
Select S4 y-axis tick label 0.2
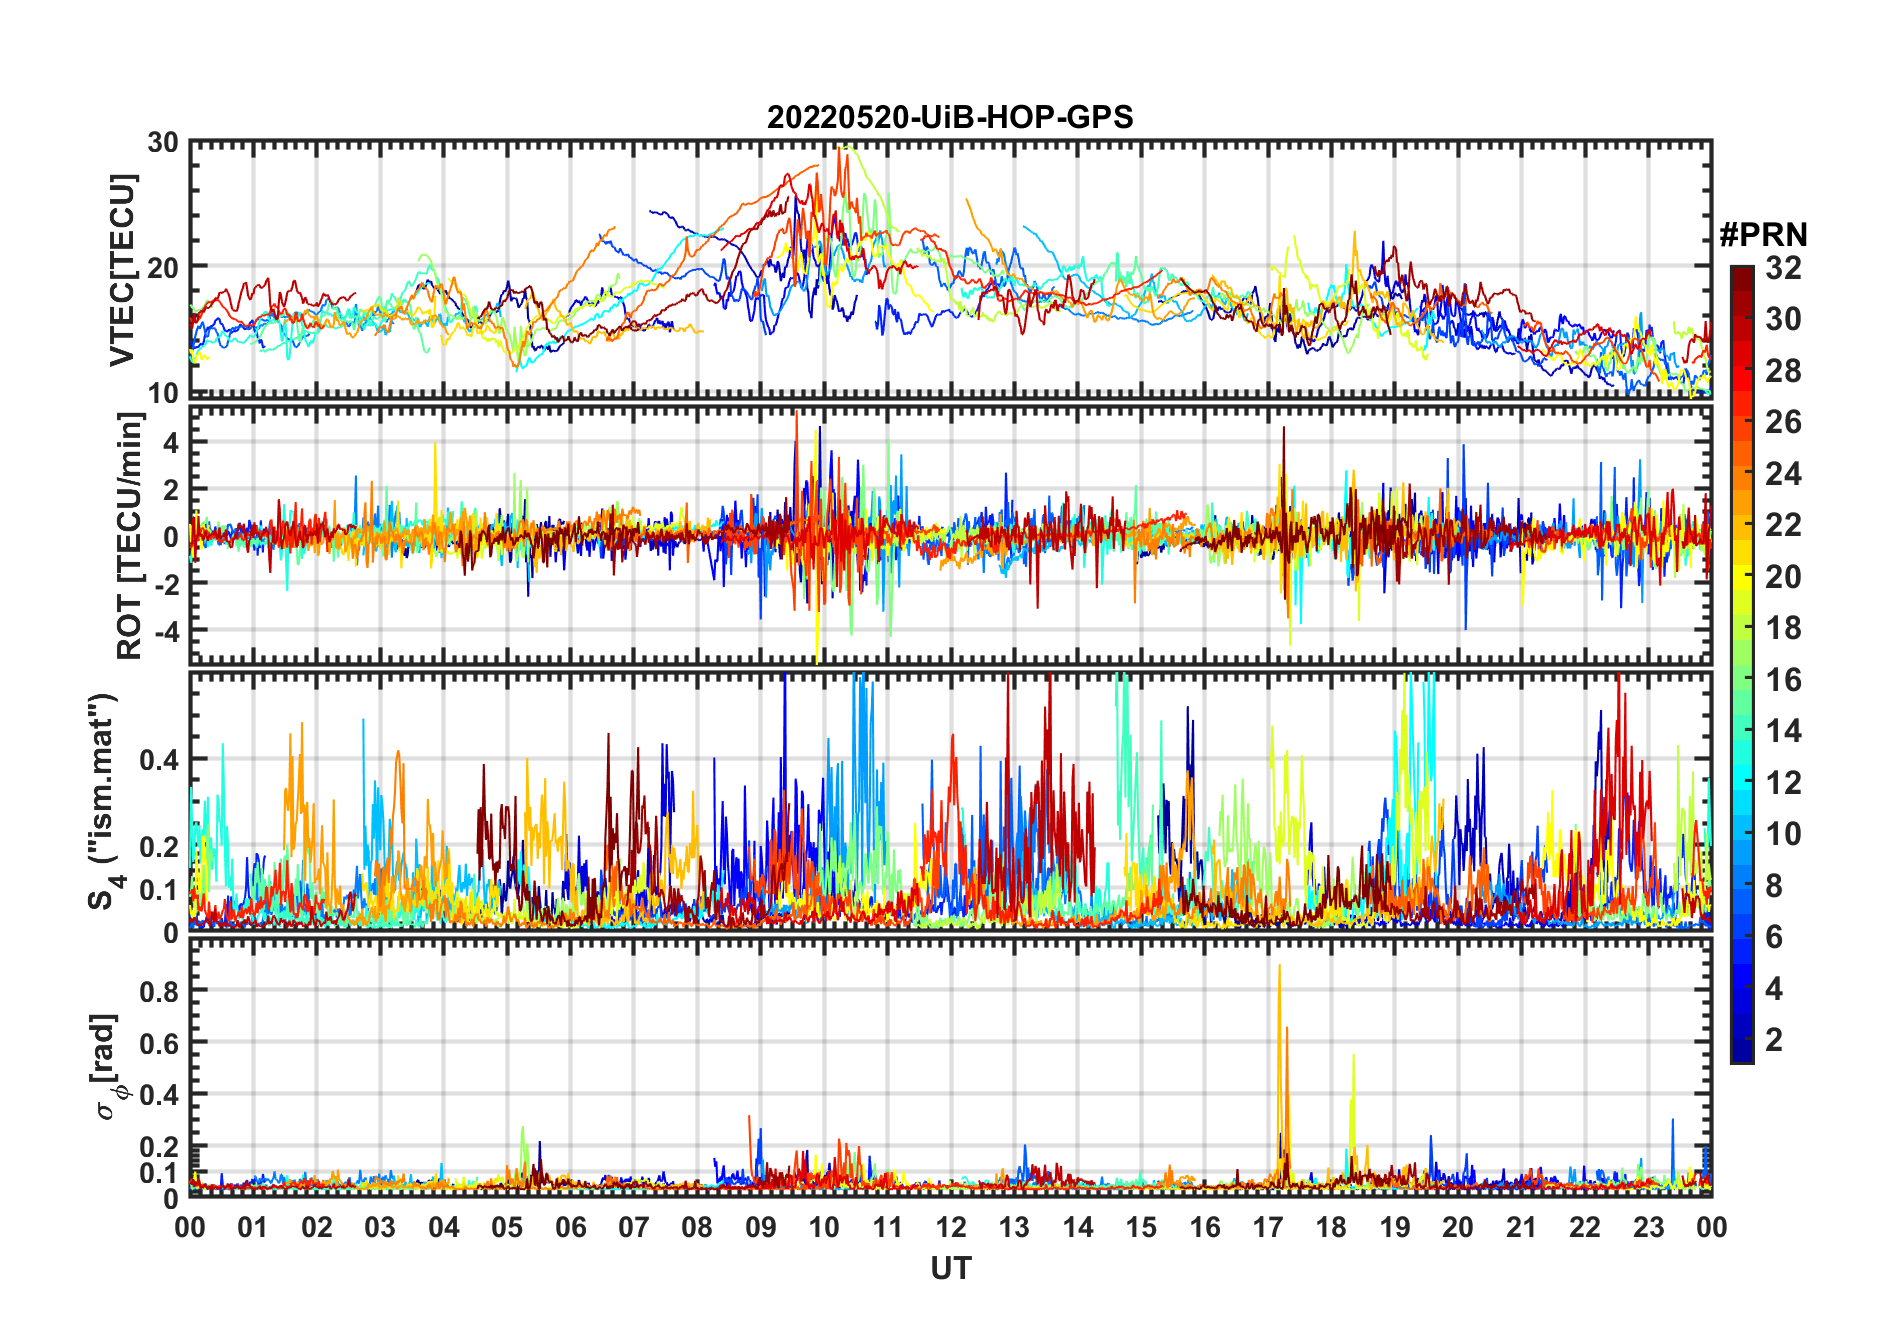click(160, 846)
